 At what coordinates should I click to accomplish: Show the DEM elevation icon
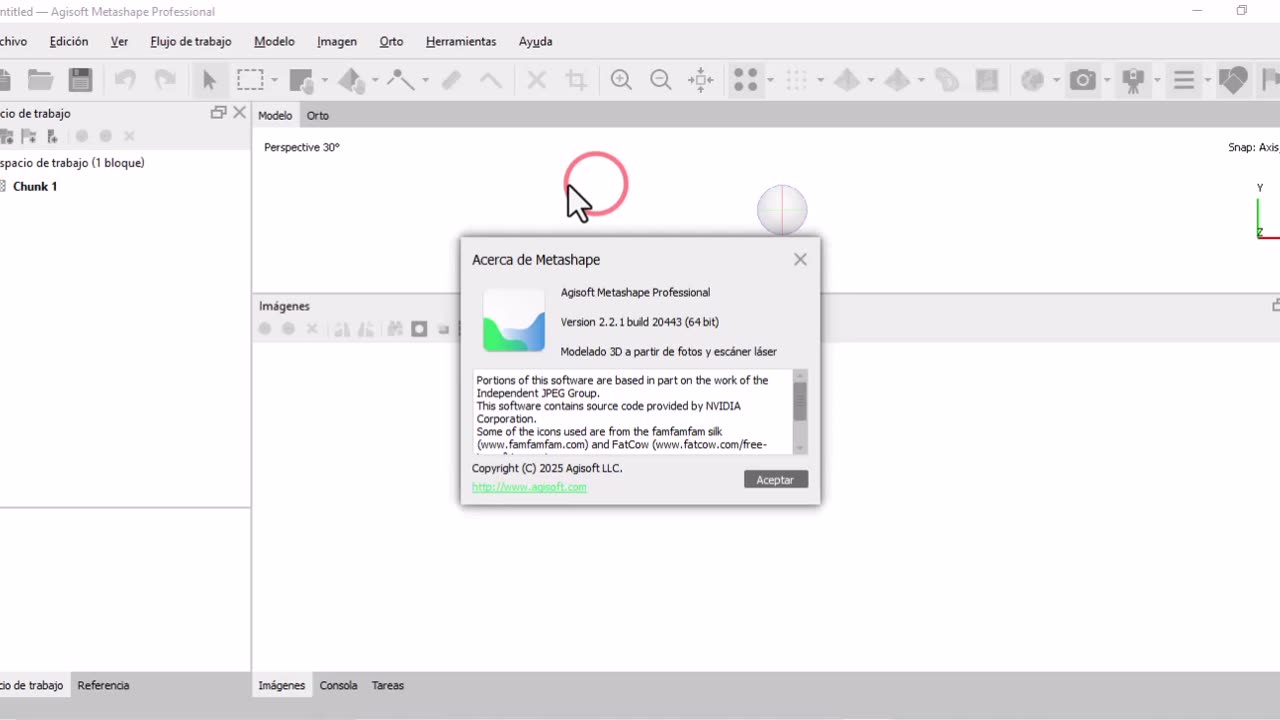(x=987, y=80)
